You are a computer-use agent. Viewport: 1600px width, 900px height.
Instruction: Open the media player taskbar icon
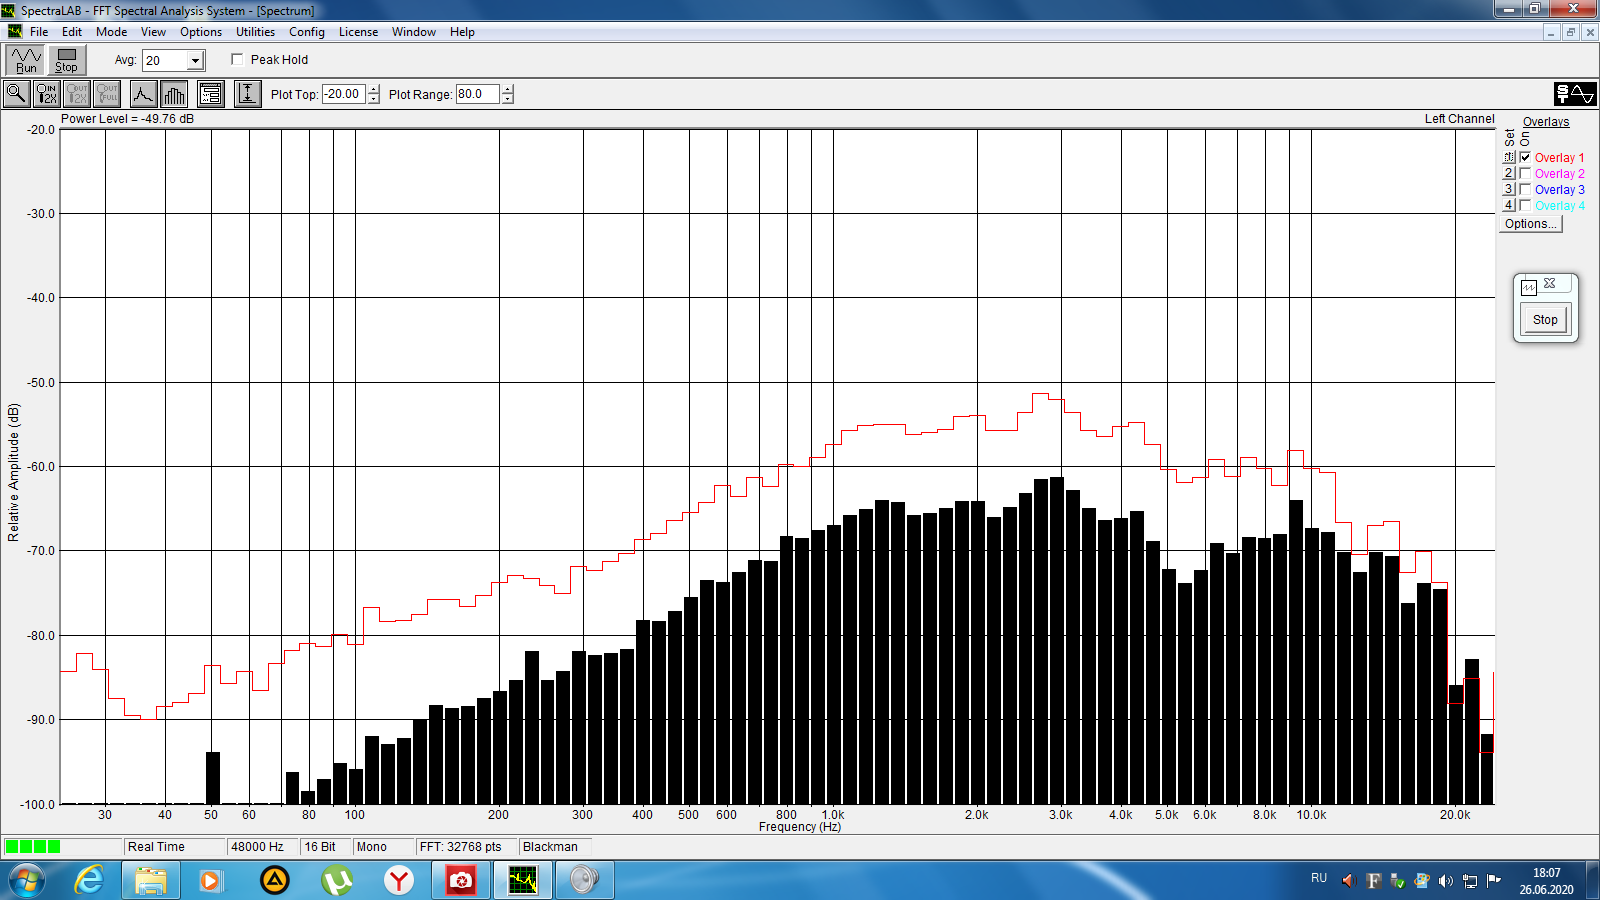point(210,881)
